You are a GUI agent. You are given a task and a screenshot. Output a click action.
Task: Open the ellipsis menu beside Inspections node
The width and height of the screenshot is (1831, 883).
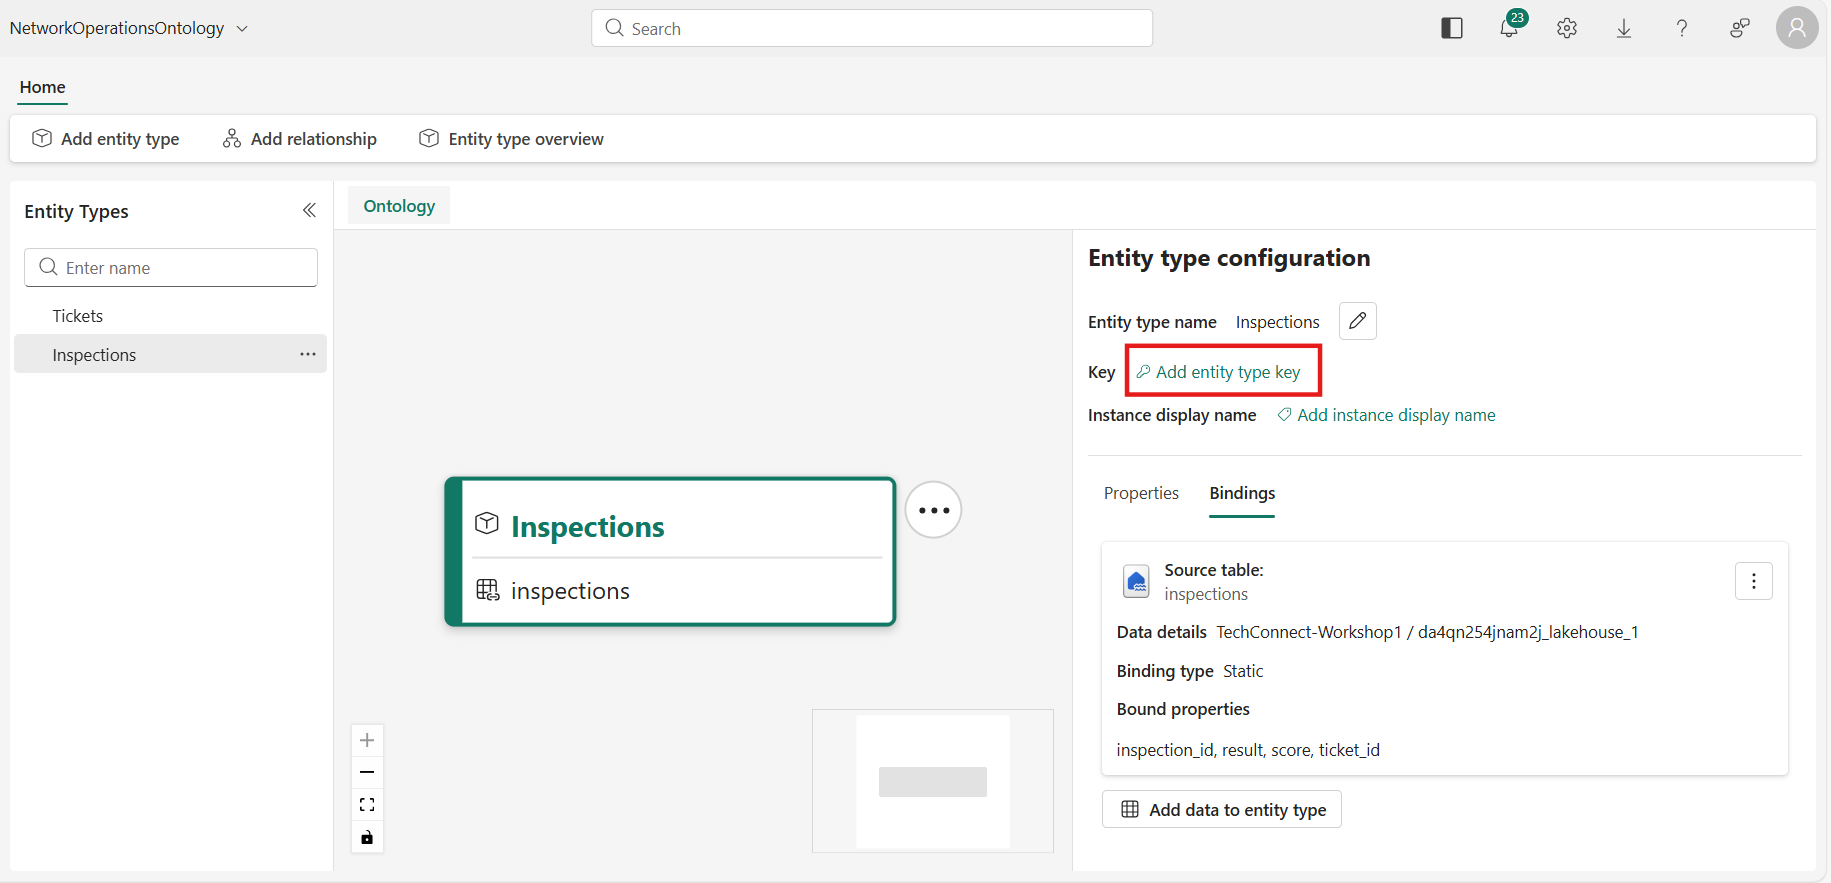coord(934,510)
